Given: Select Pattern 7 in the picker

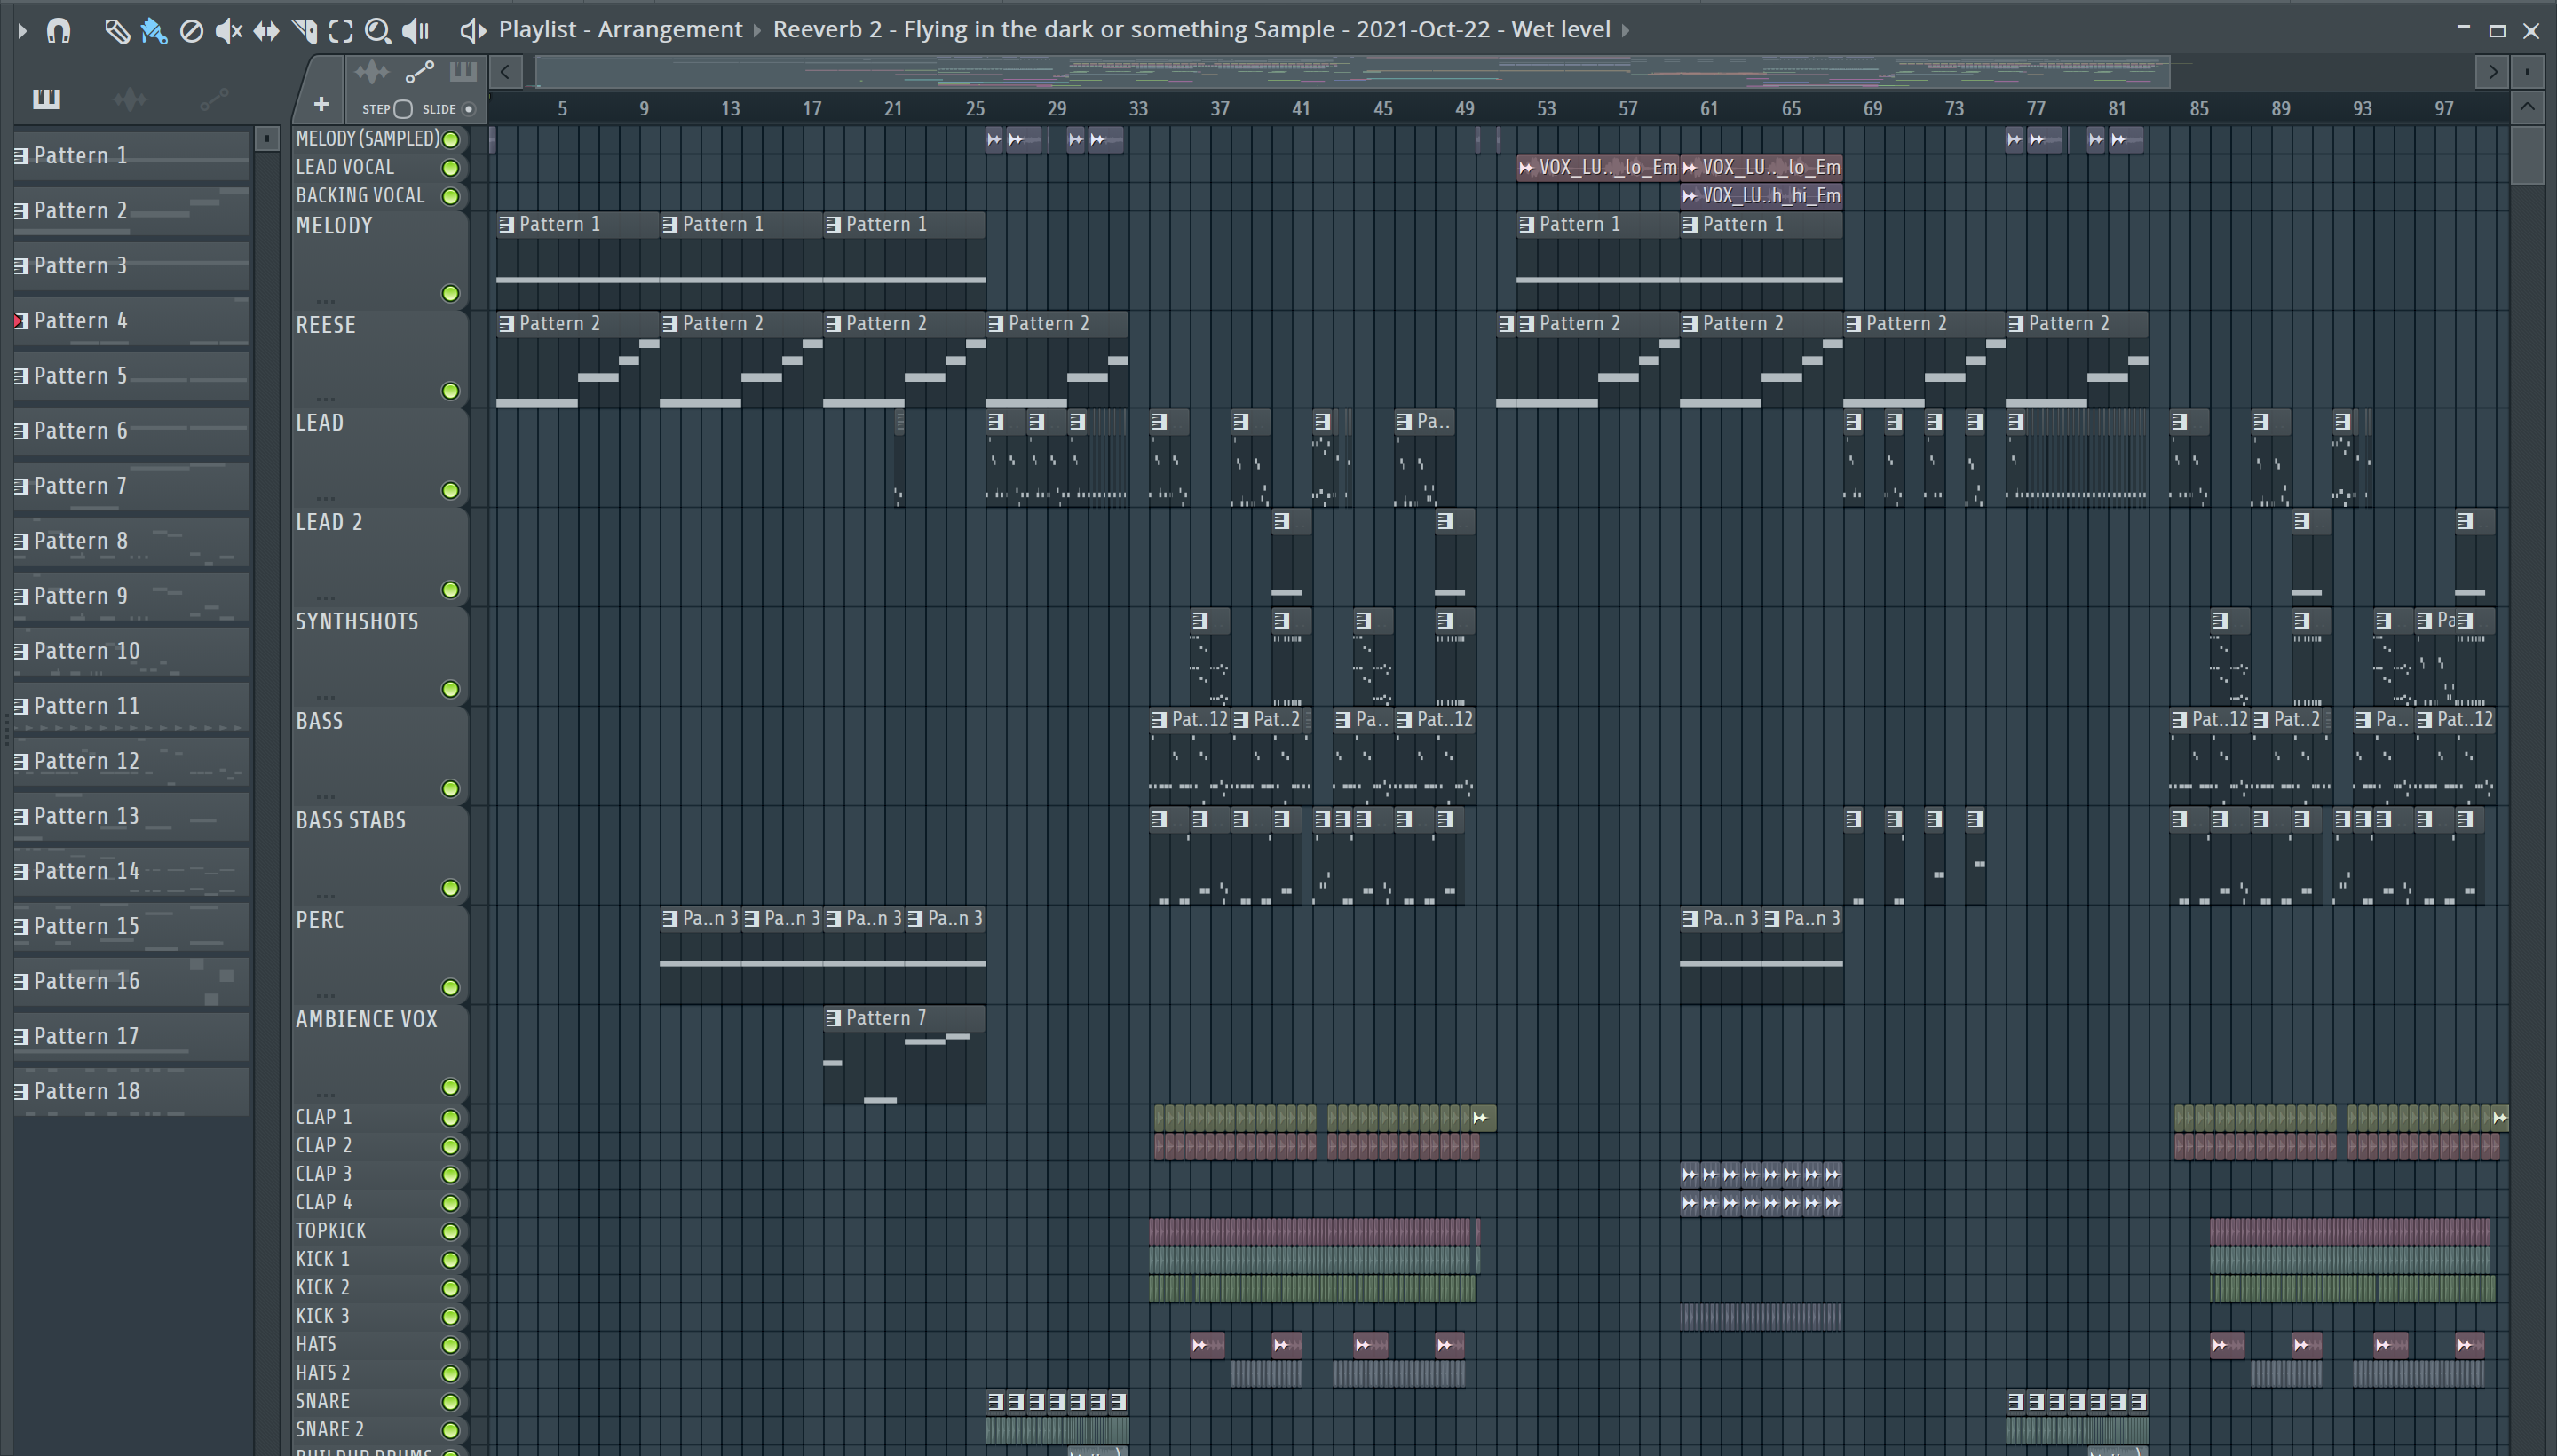Looking at the screenshot, I should point(131,485).
